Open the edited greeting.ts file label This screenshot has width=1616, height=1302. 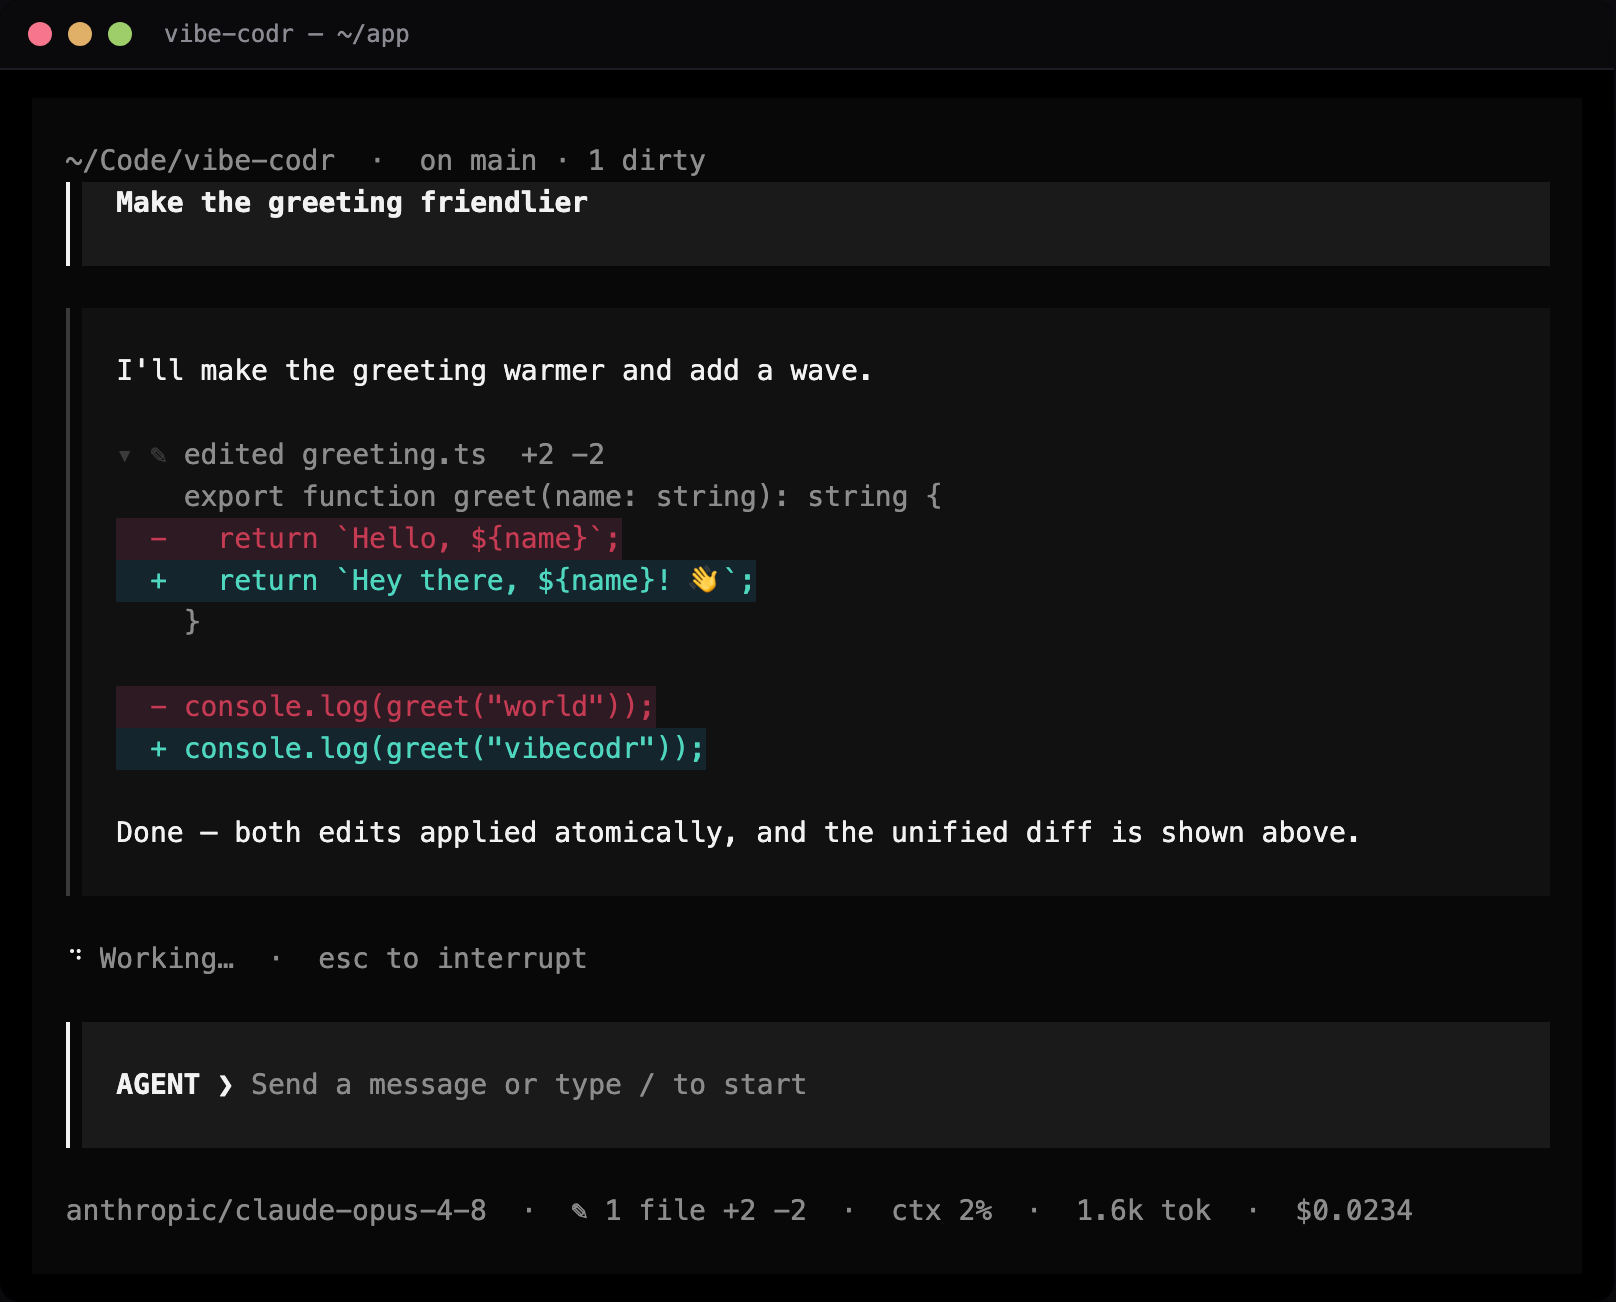[335, 455]
